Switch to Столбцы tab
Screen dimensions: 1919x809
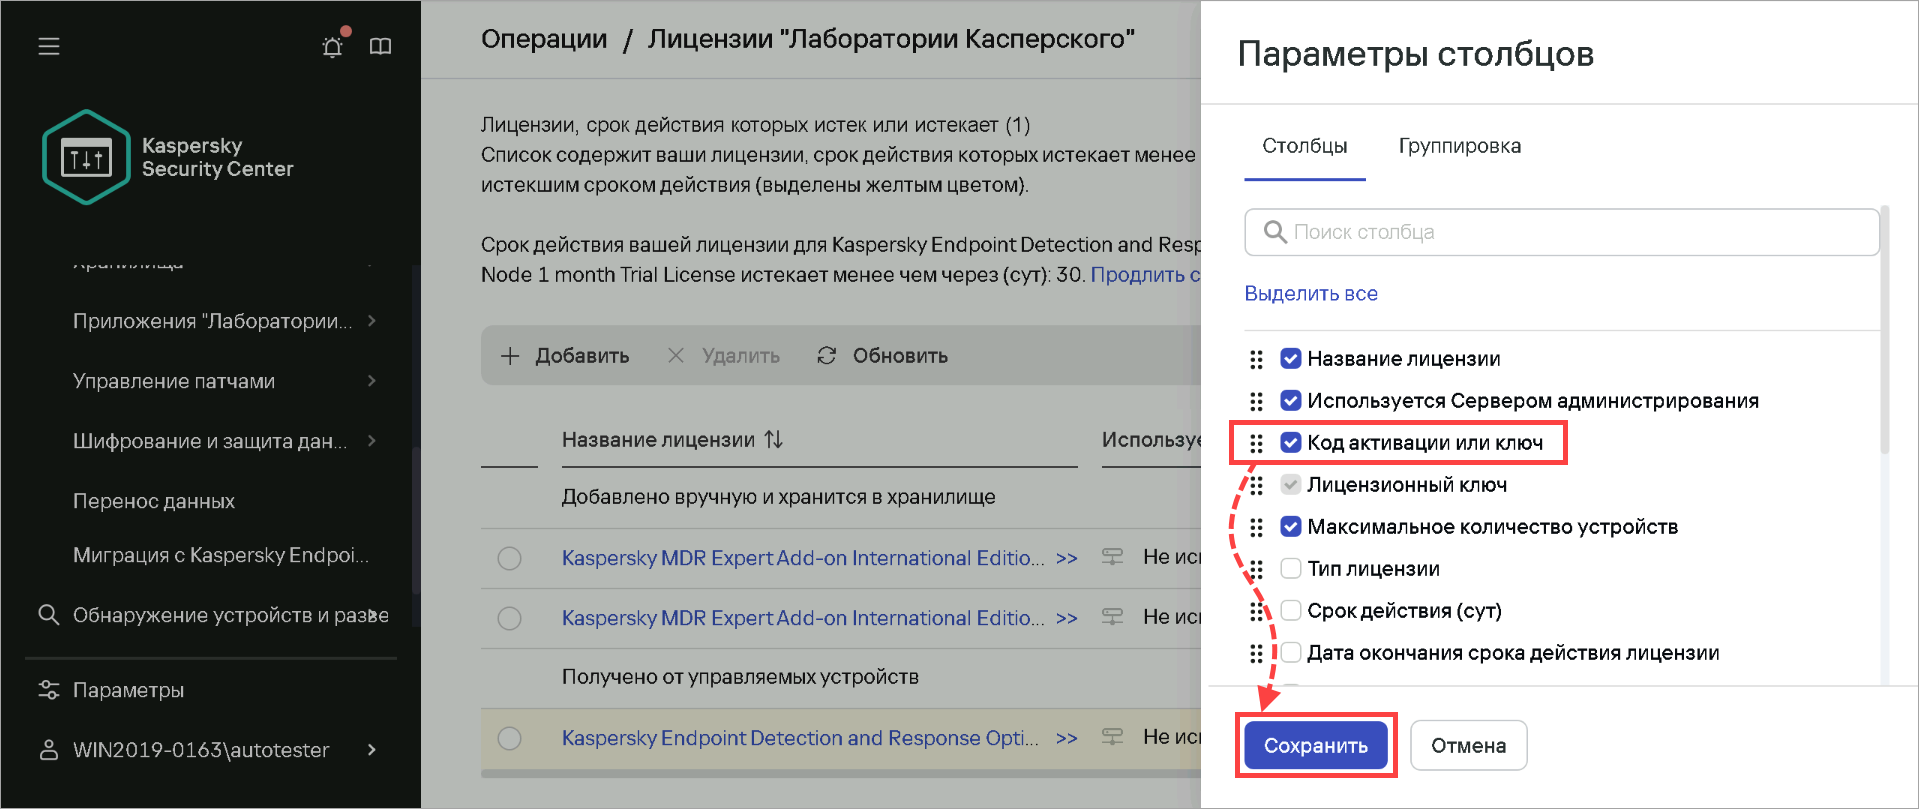(x=1305, y=146)
